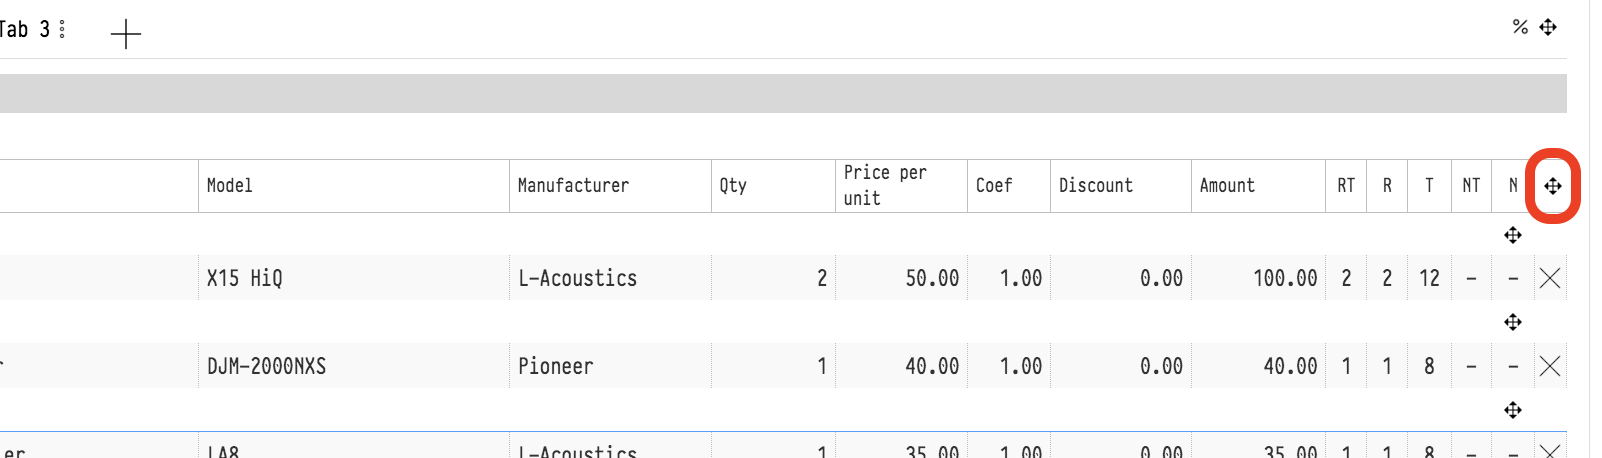Switch to Tab 3
Viewport: 1602px width, 458px height.
(22, 29)
